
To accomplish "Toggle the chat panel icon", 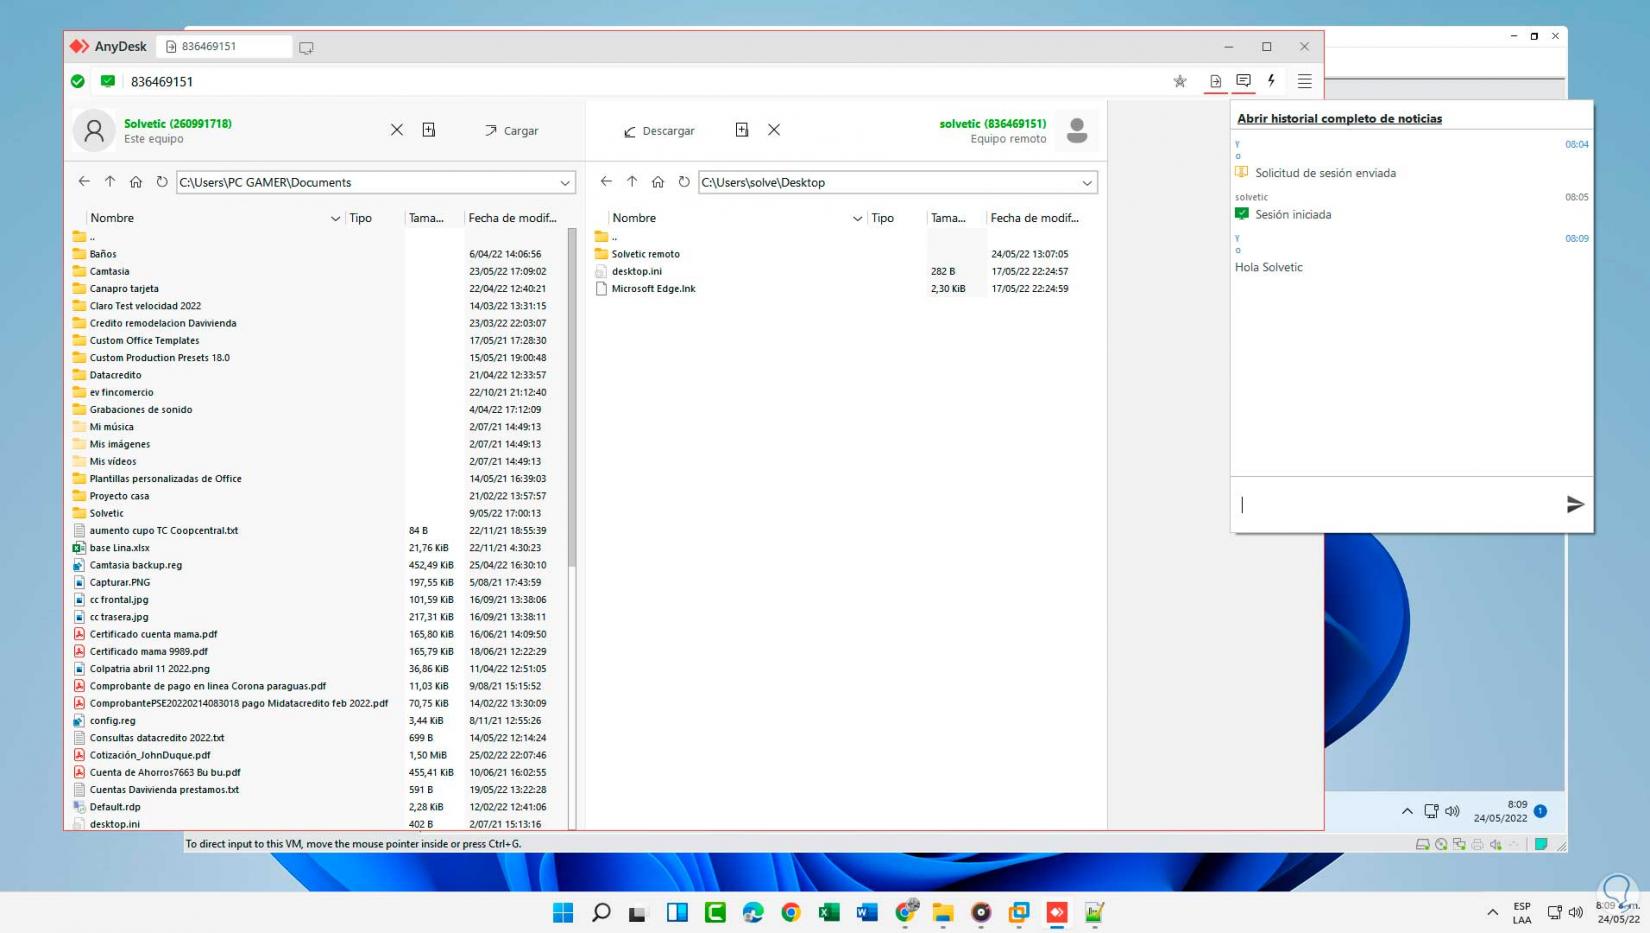I will tap(1243, 81).
